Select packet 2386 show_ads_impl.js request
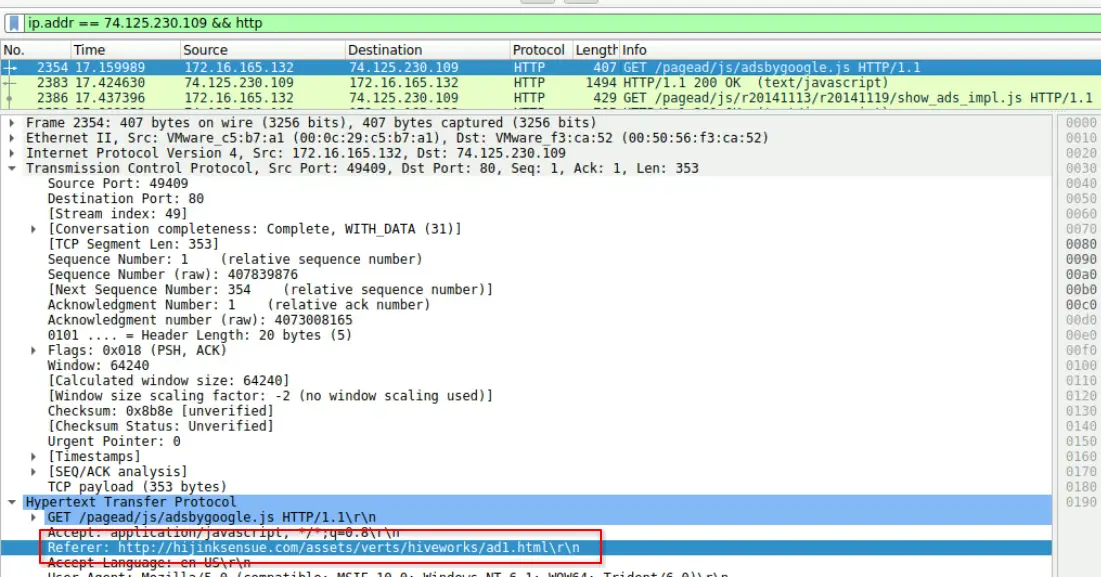Screen dimensions: 1101x577 (x=550, y=98)
